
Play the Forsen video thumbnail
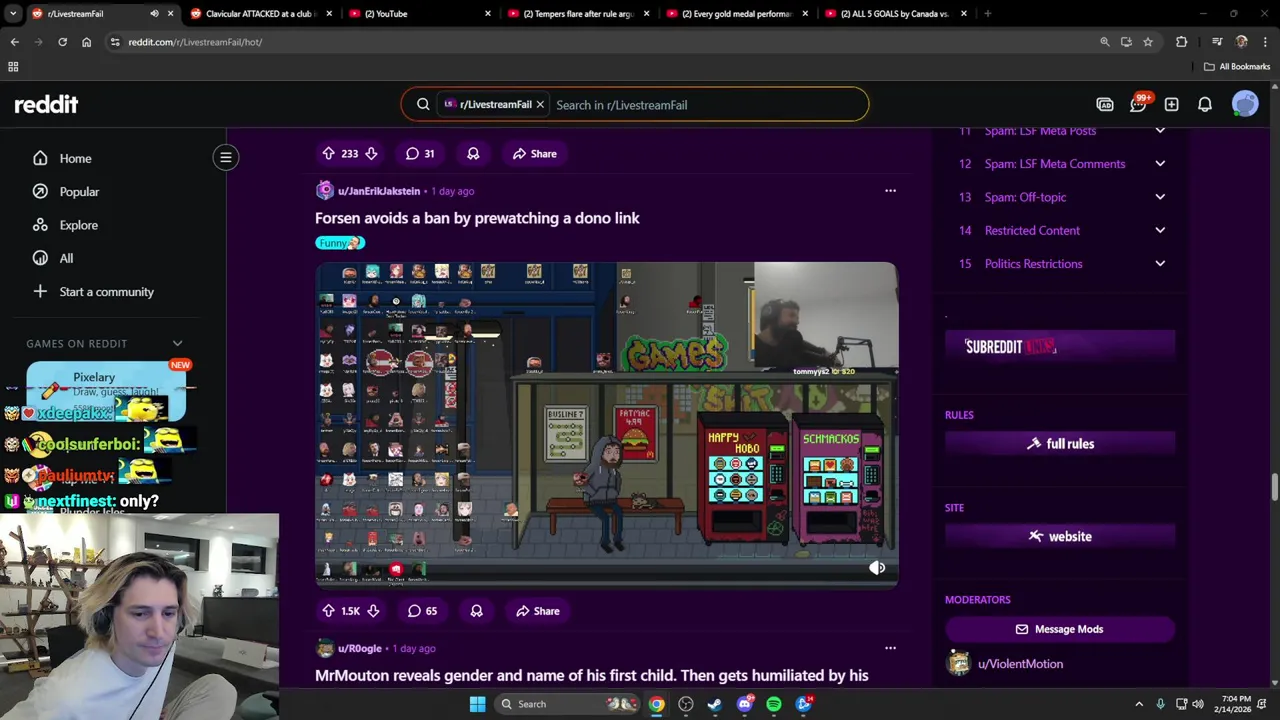[606, 424]
